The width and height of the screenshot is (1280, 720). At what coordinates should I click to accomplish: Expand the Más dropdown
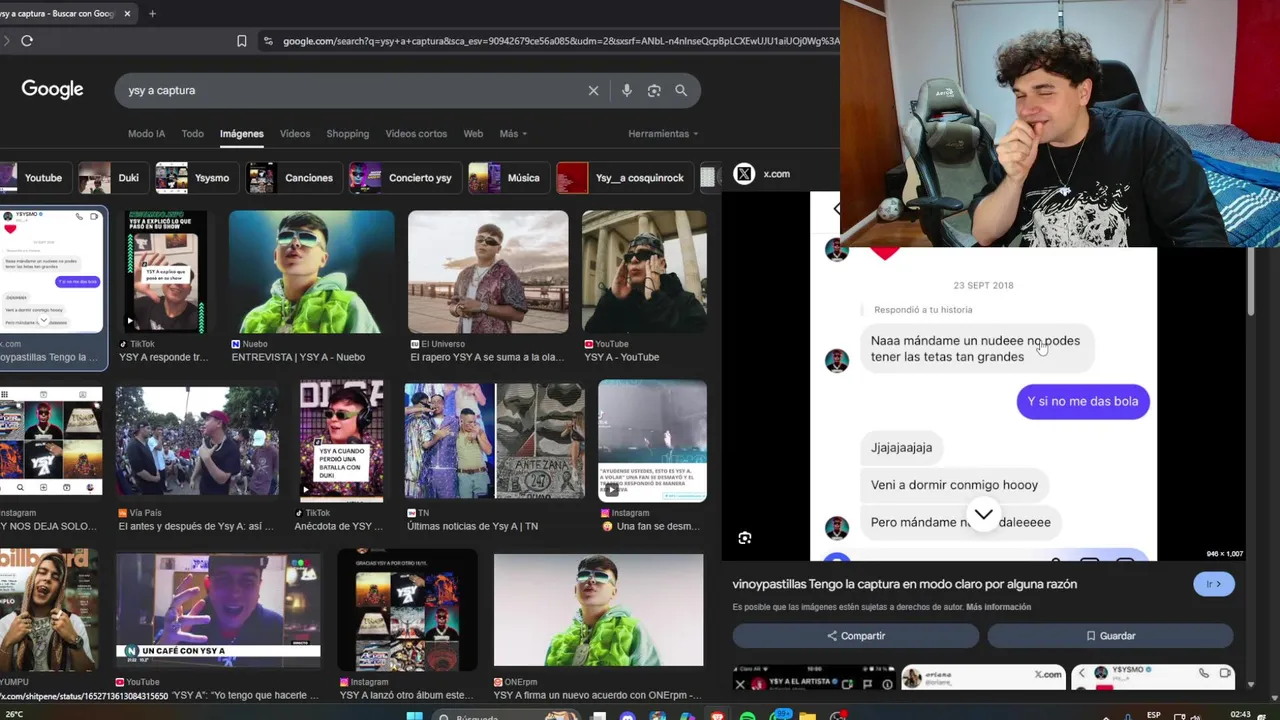513,134
